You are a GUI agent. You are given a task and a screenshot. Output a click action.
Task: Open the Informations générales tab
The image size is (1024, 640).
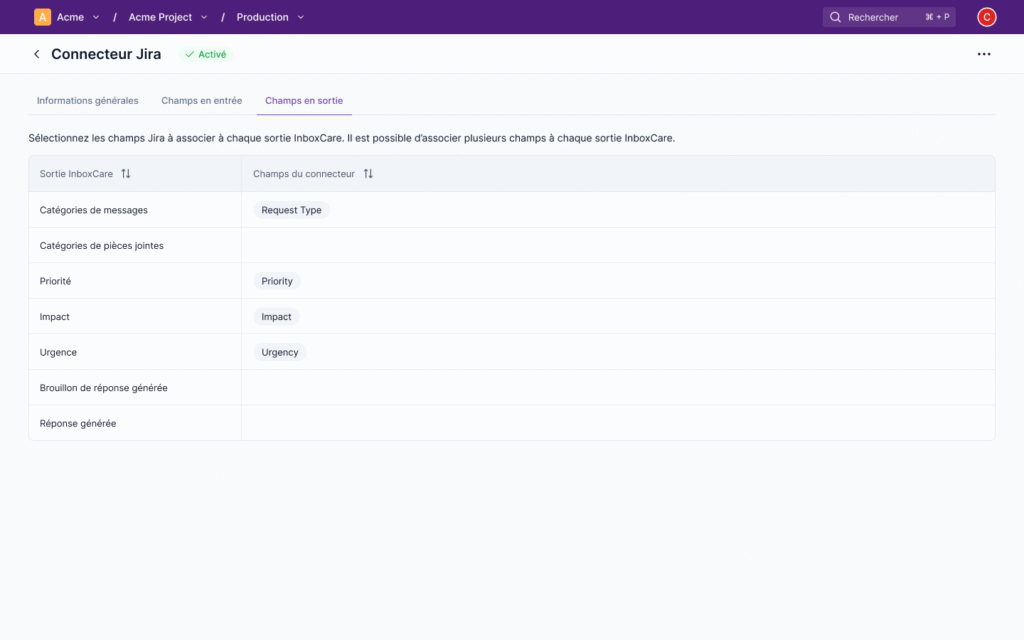(x=87, y=100)
